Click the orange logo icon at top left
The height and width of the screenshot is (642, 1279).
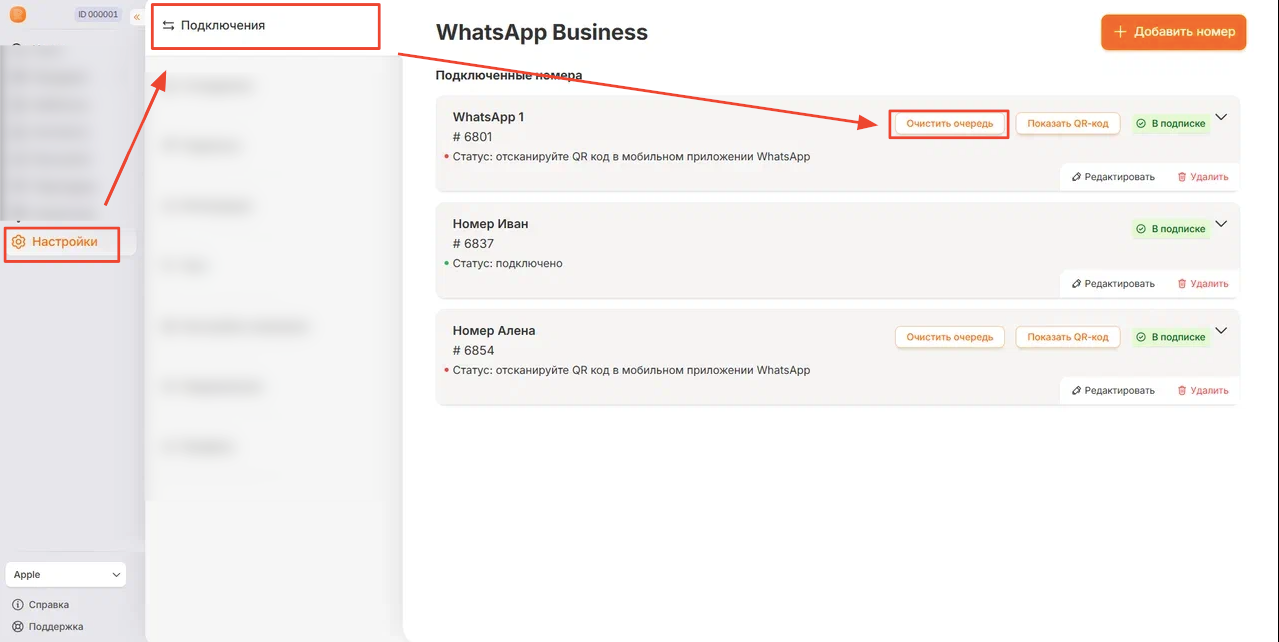pos(18,15)
